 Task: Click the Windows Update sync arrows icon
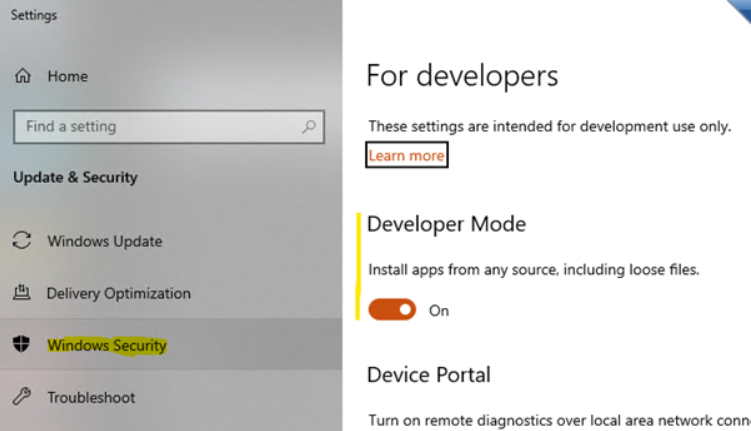[22, 240]
